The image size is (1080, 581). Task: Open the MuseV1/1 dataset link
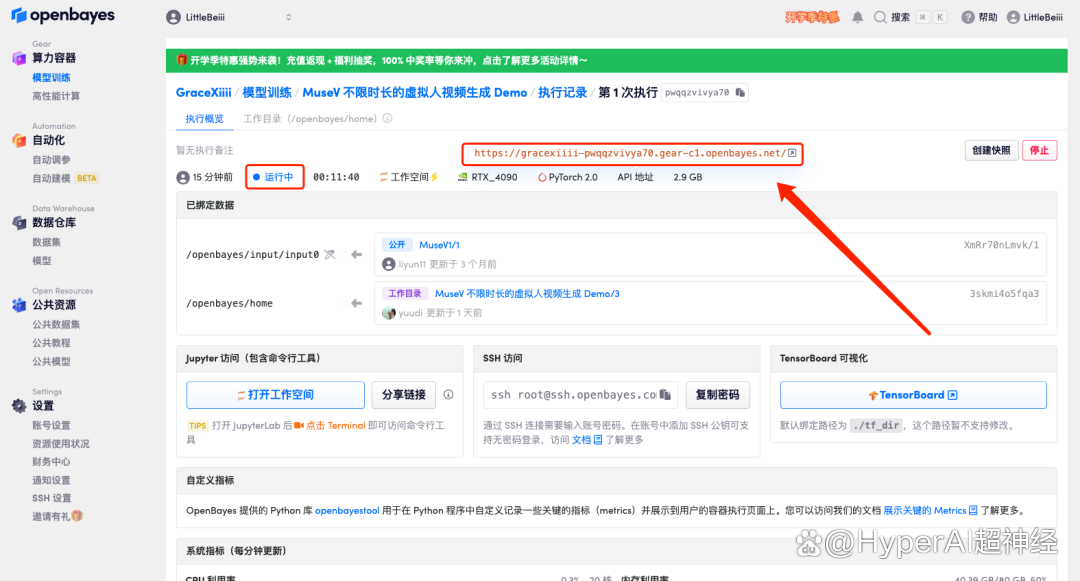tap(439, 244)
